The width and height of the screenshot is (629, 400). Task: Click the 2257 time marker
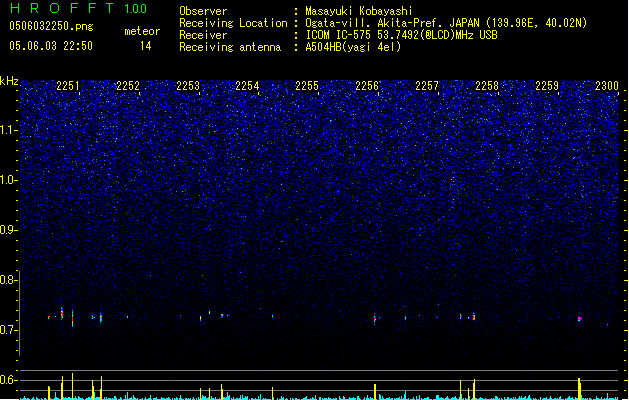click(427, 86)
